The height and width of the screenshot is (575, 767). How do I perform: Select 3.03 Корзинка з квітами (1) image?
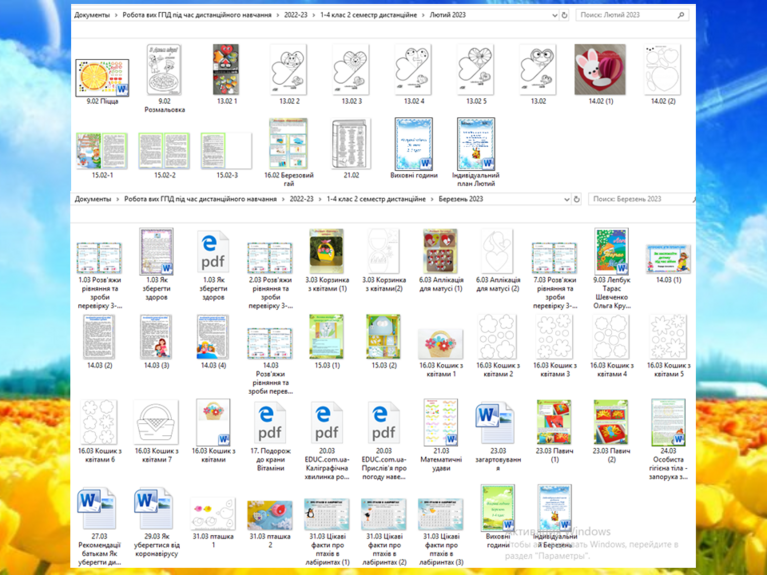pos(327,251)
